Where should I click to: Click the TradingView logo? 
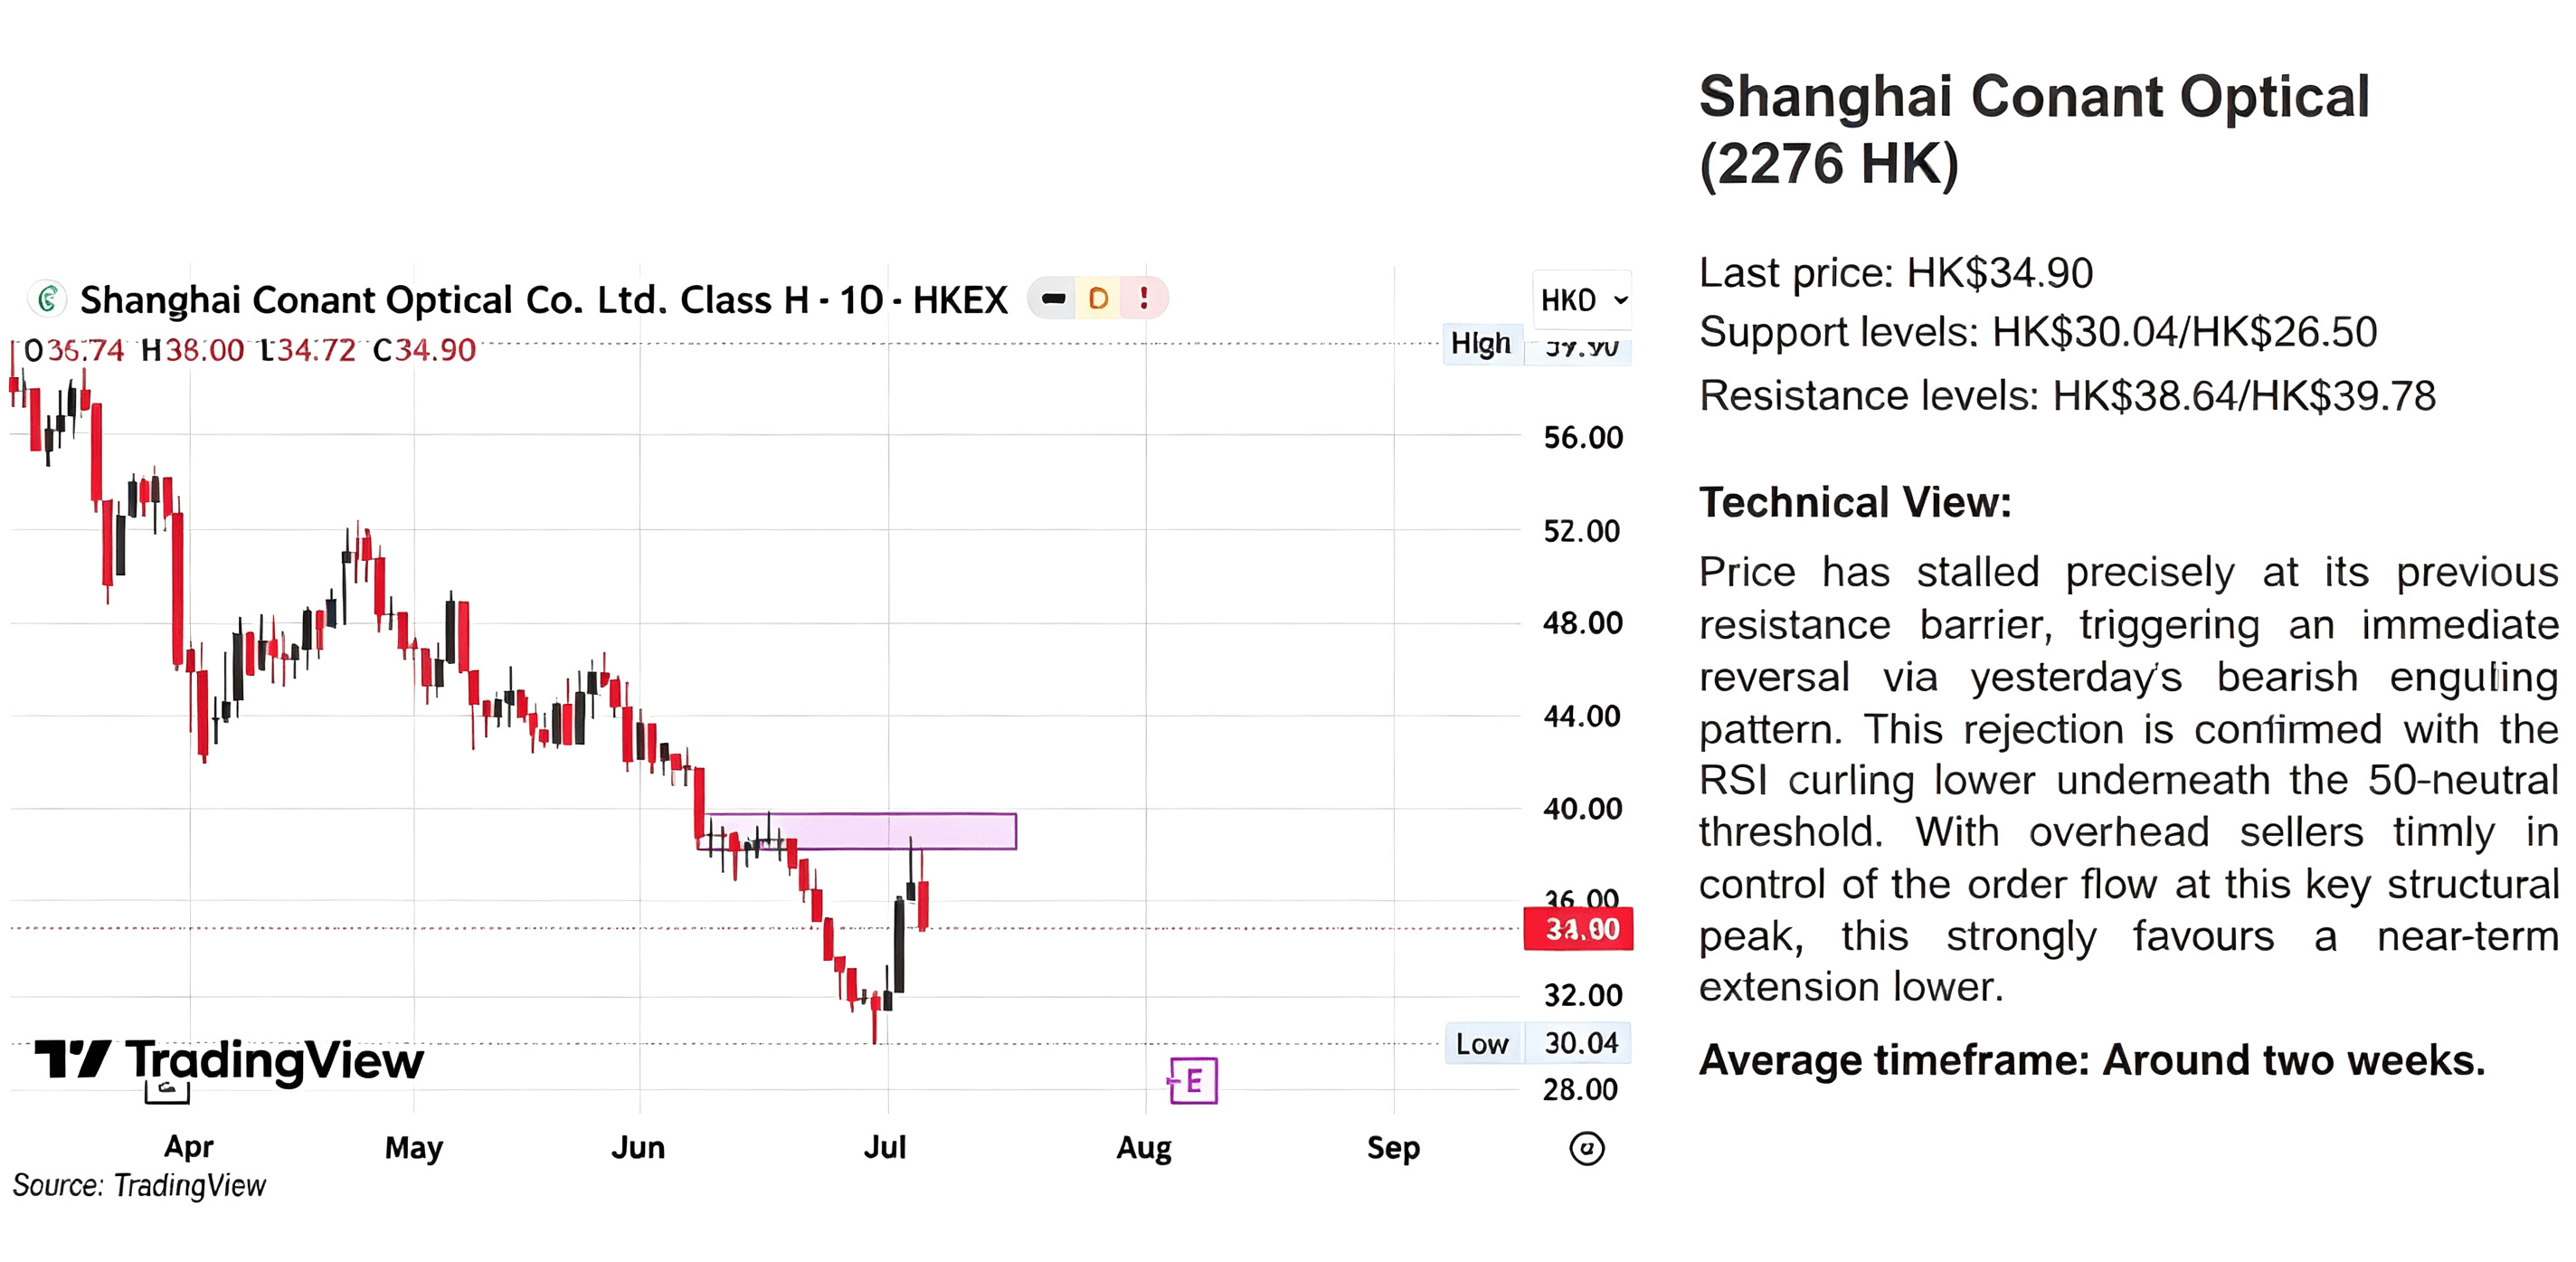coord(229,1060)
